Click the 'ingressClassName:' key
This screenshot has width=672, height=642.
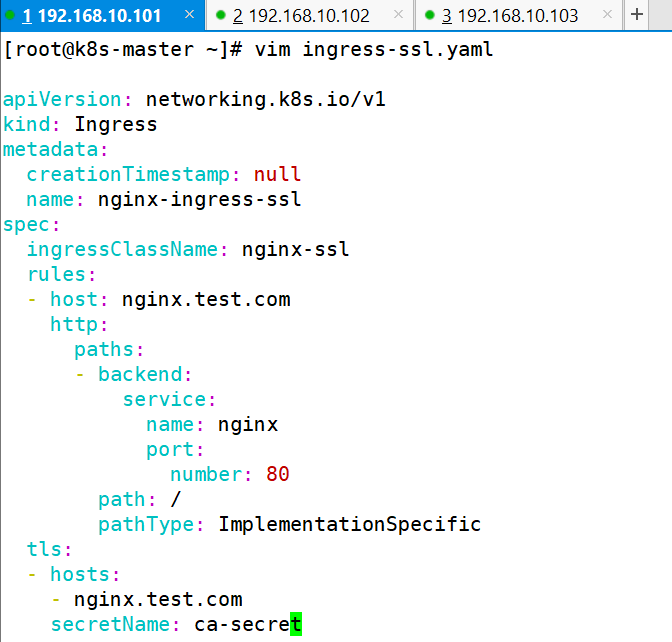coord(127,249)
